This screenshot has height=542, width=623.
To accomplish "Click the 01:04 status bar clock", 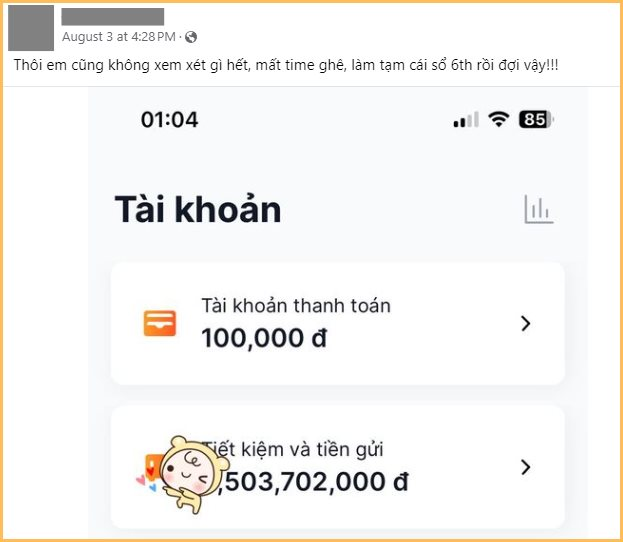I will click(x=170, y=120).
